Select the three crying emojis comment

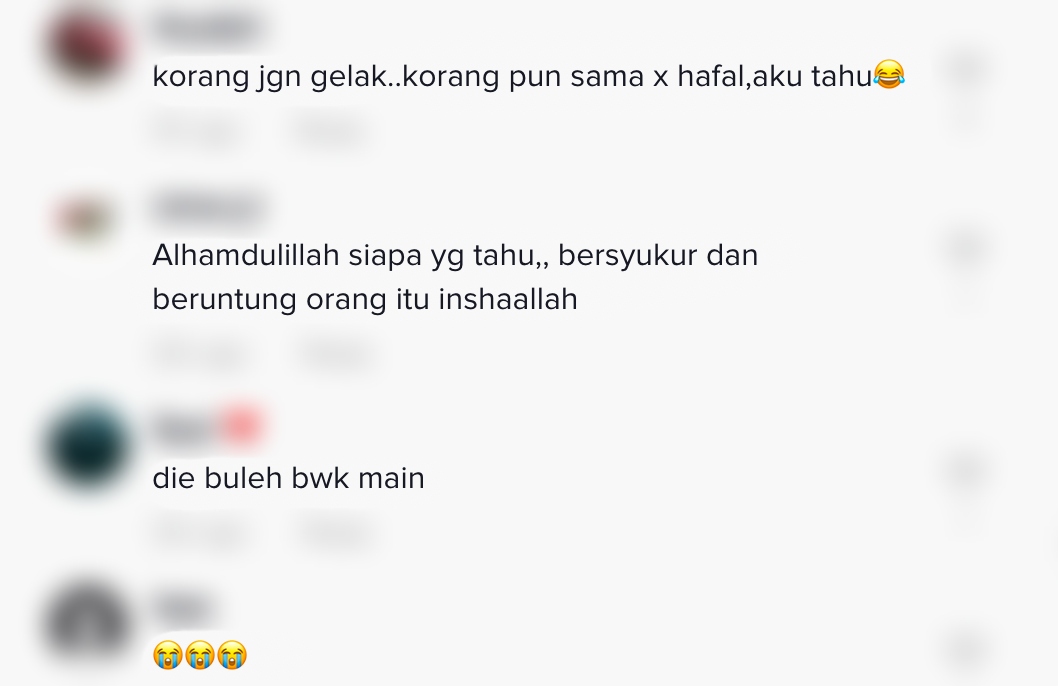coord(200,655)
